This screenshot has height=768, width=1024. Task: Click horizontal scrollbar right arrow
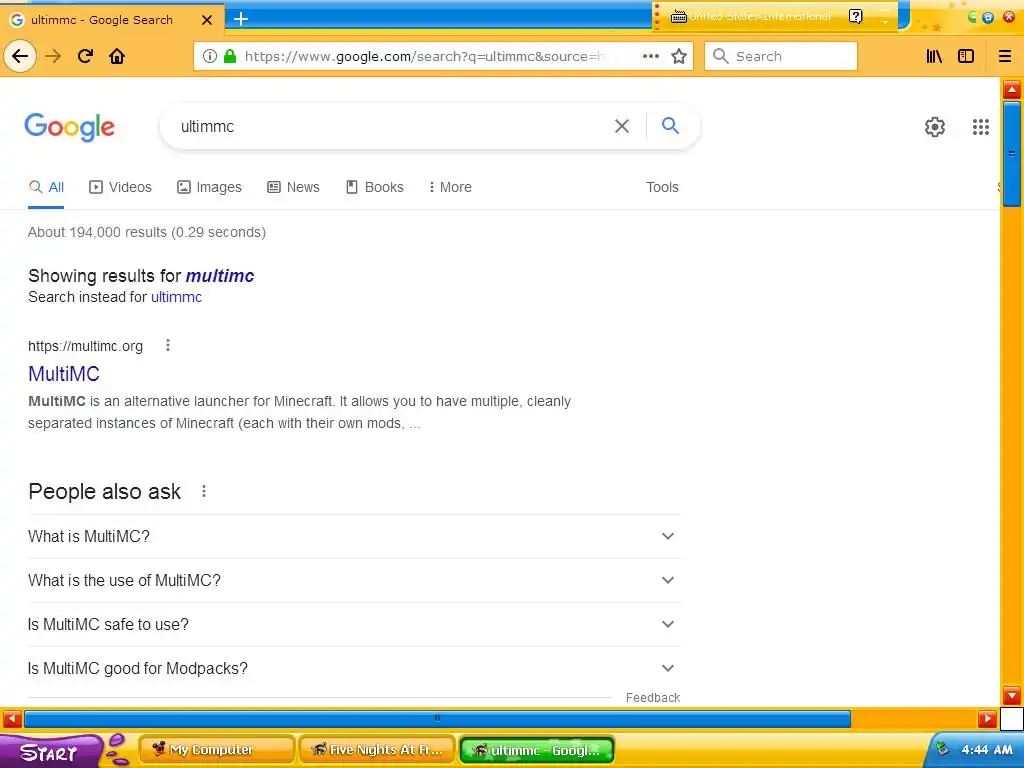[987, 719]
